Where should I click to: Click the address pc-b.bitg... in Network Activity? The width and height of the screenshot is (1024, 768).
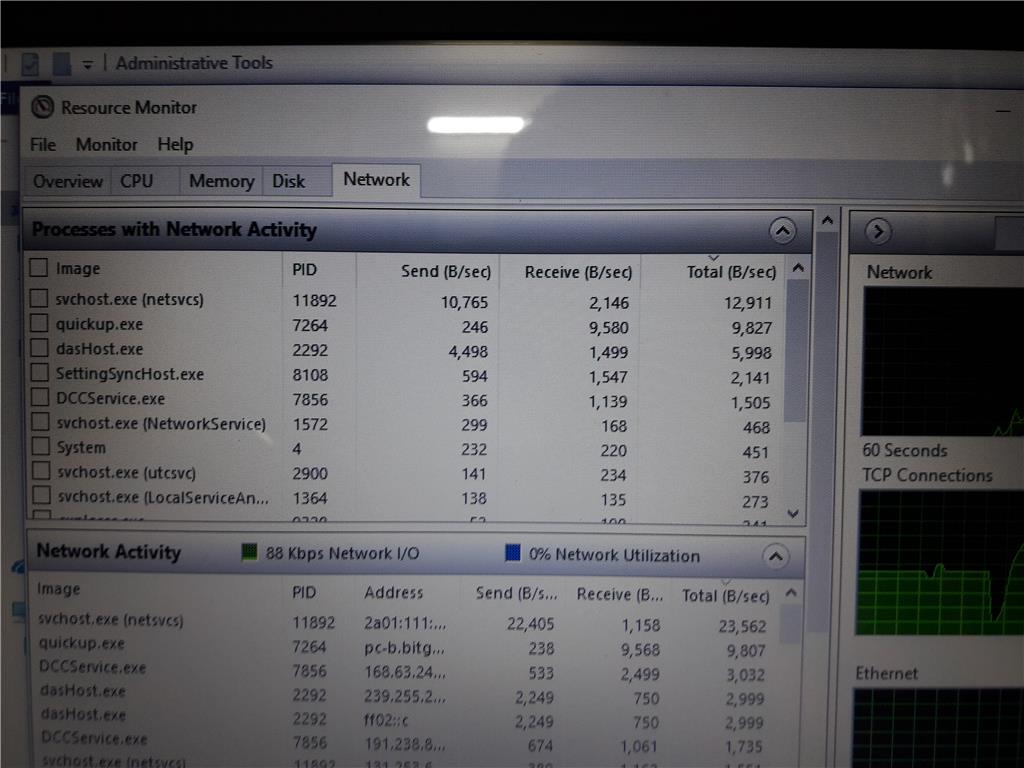(404, 648)
